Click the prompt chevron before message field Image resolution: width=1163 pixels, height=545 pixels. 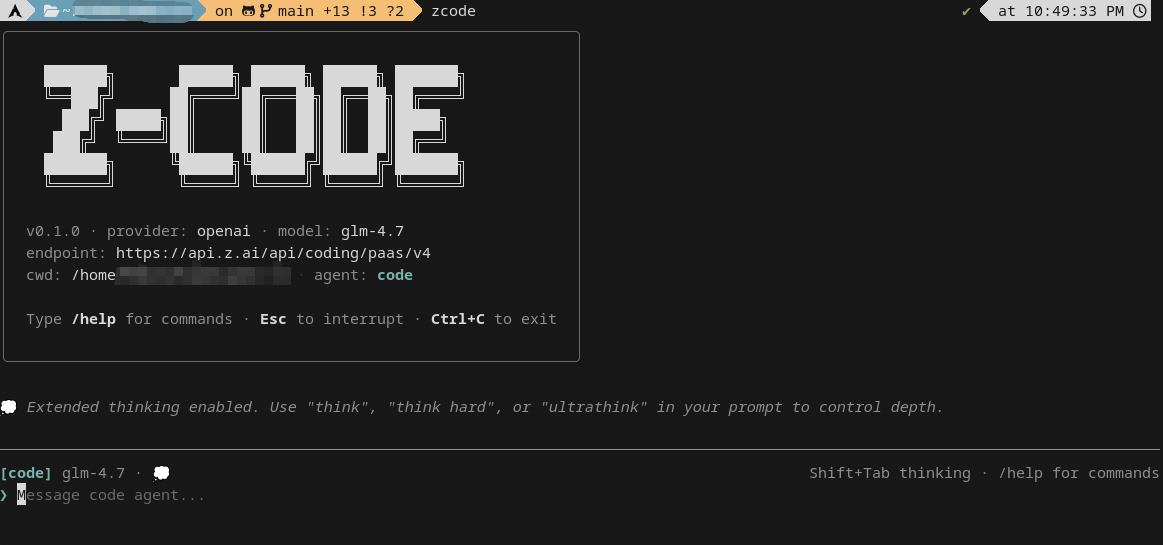point(4,495)
